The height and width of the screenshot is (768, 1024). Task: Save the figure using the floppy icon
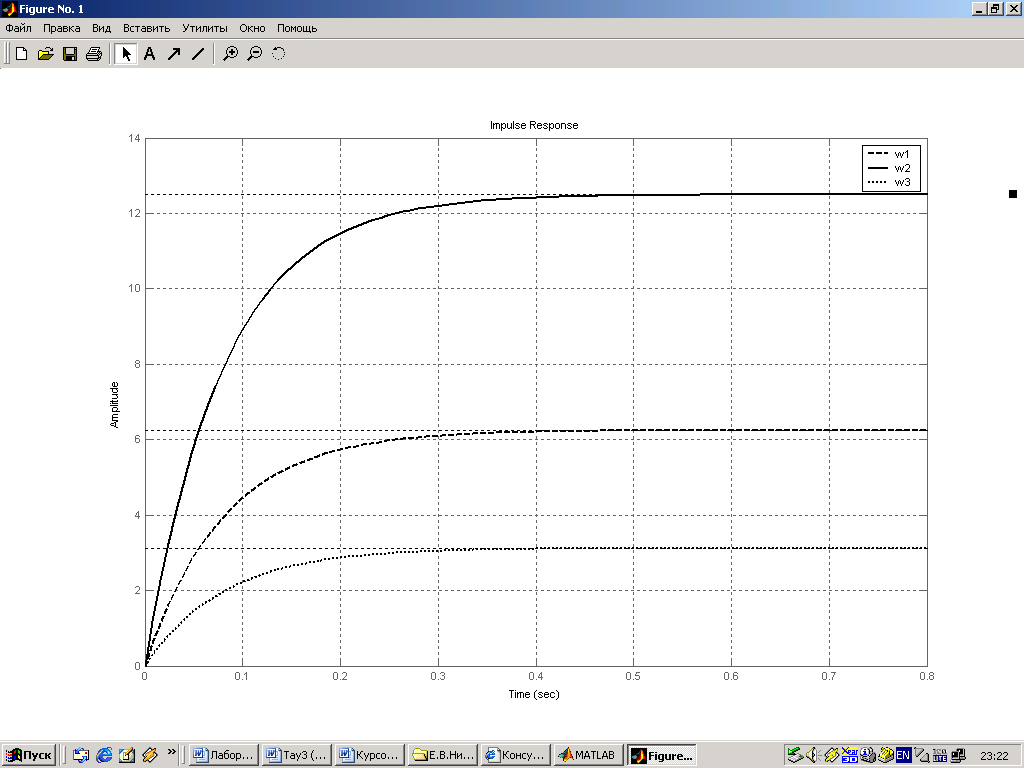pyautogui.click(x=70, y=54)
